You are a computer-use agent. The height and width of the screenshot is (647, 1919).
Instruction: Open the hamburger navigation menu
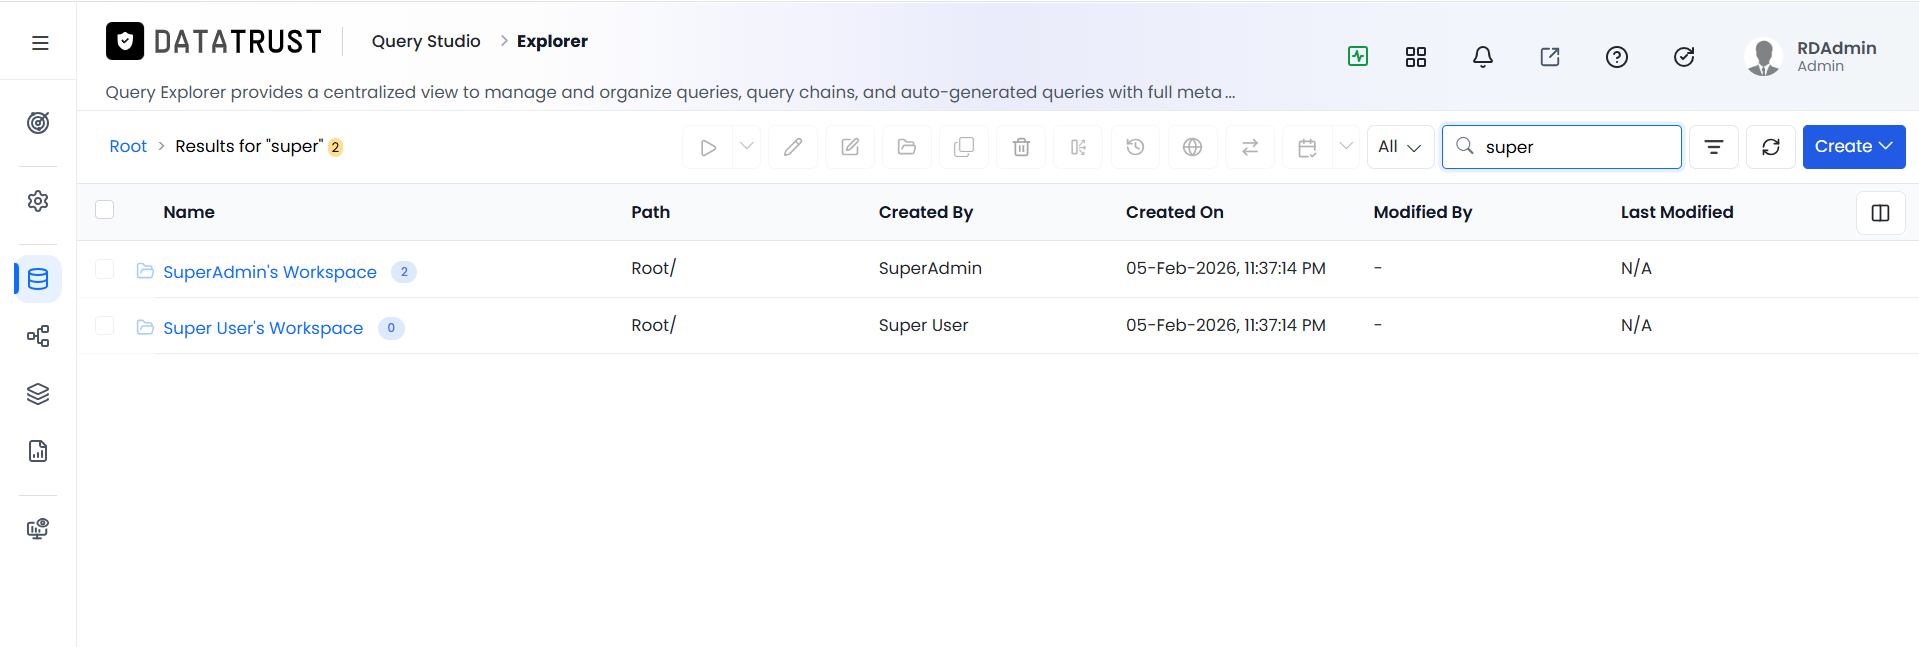pos(40,43)
